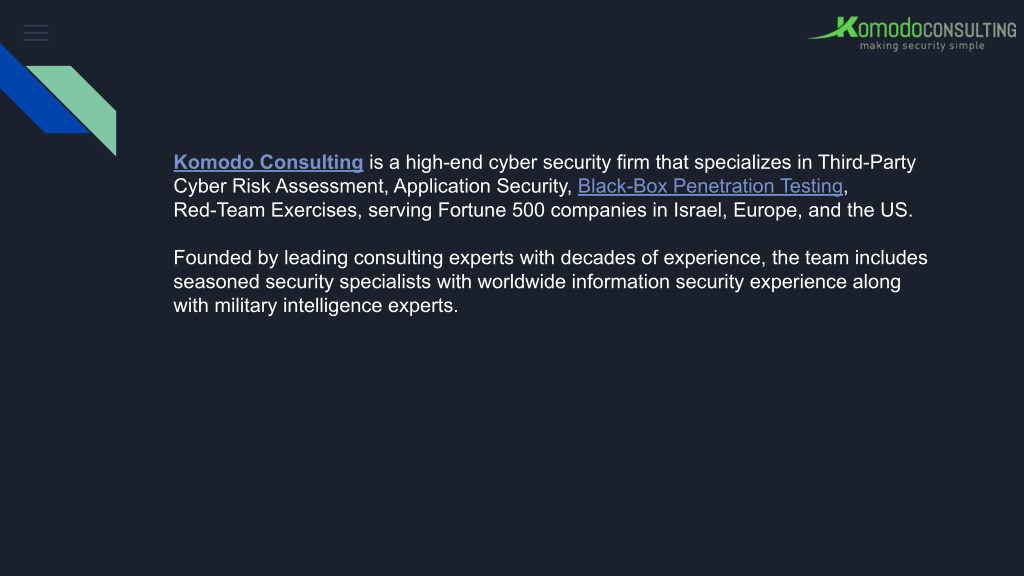Click 'decades of experience' phrase

[660, 257]
